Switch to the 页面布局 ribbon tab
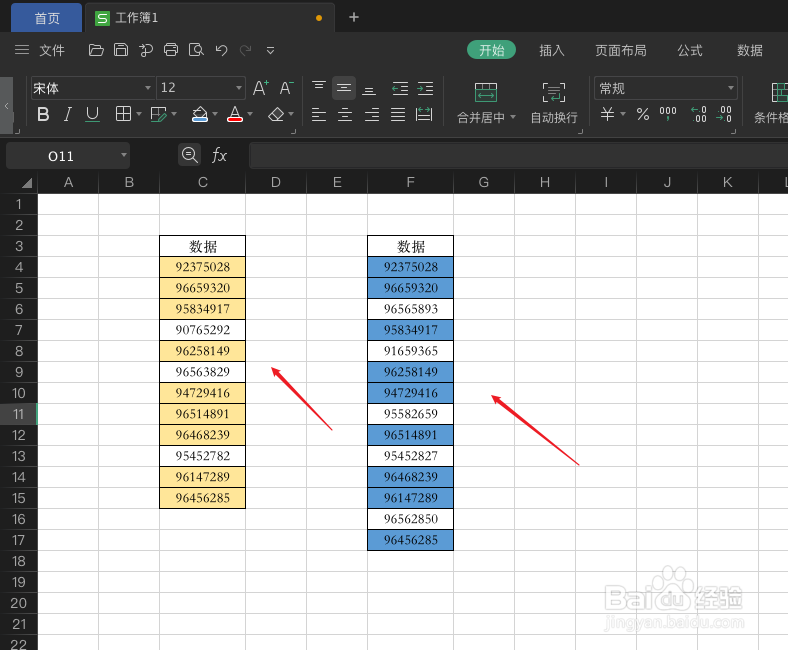Viewport: 788px width, 650px height. point(621,50)
